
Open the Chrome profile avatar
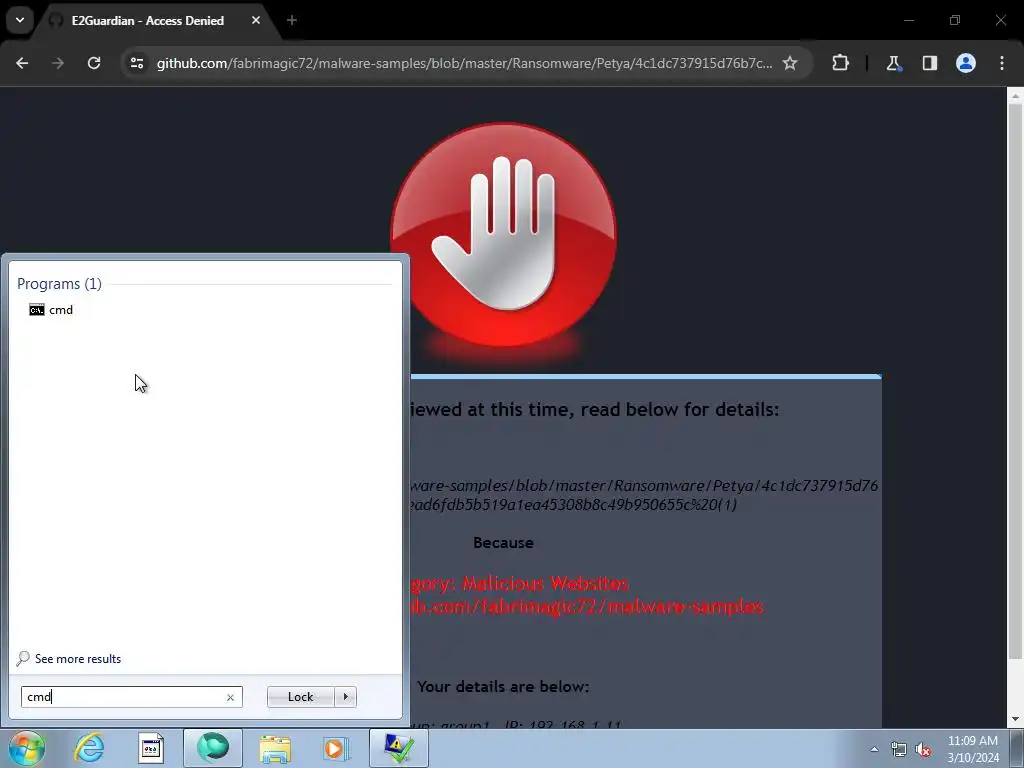(x=966, y=63)
